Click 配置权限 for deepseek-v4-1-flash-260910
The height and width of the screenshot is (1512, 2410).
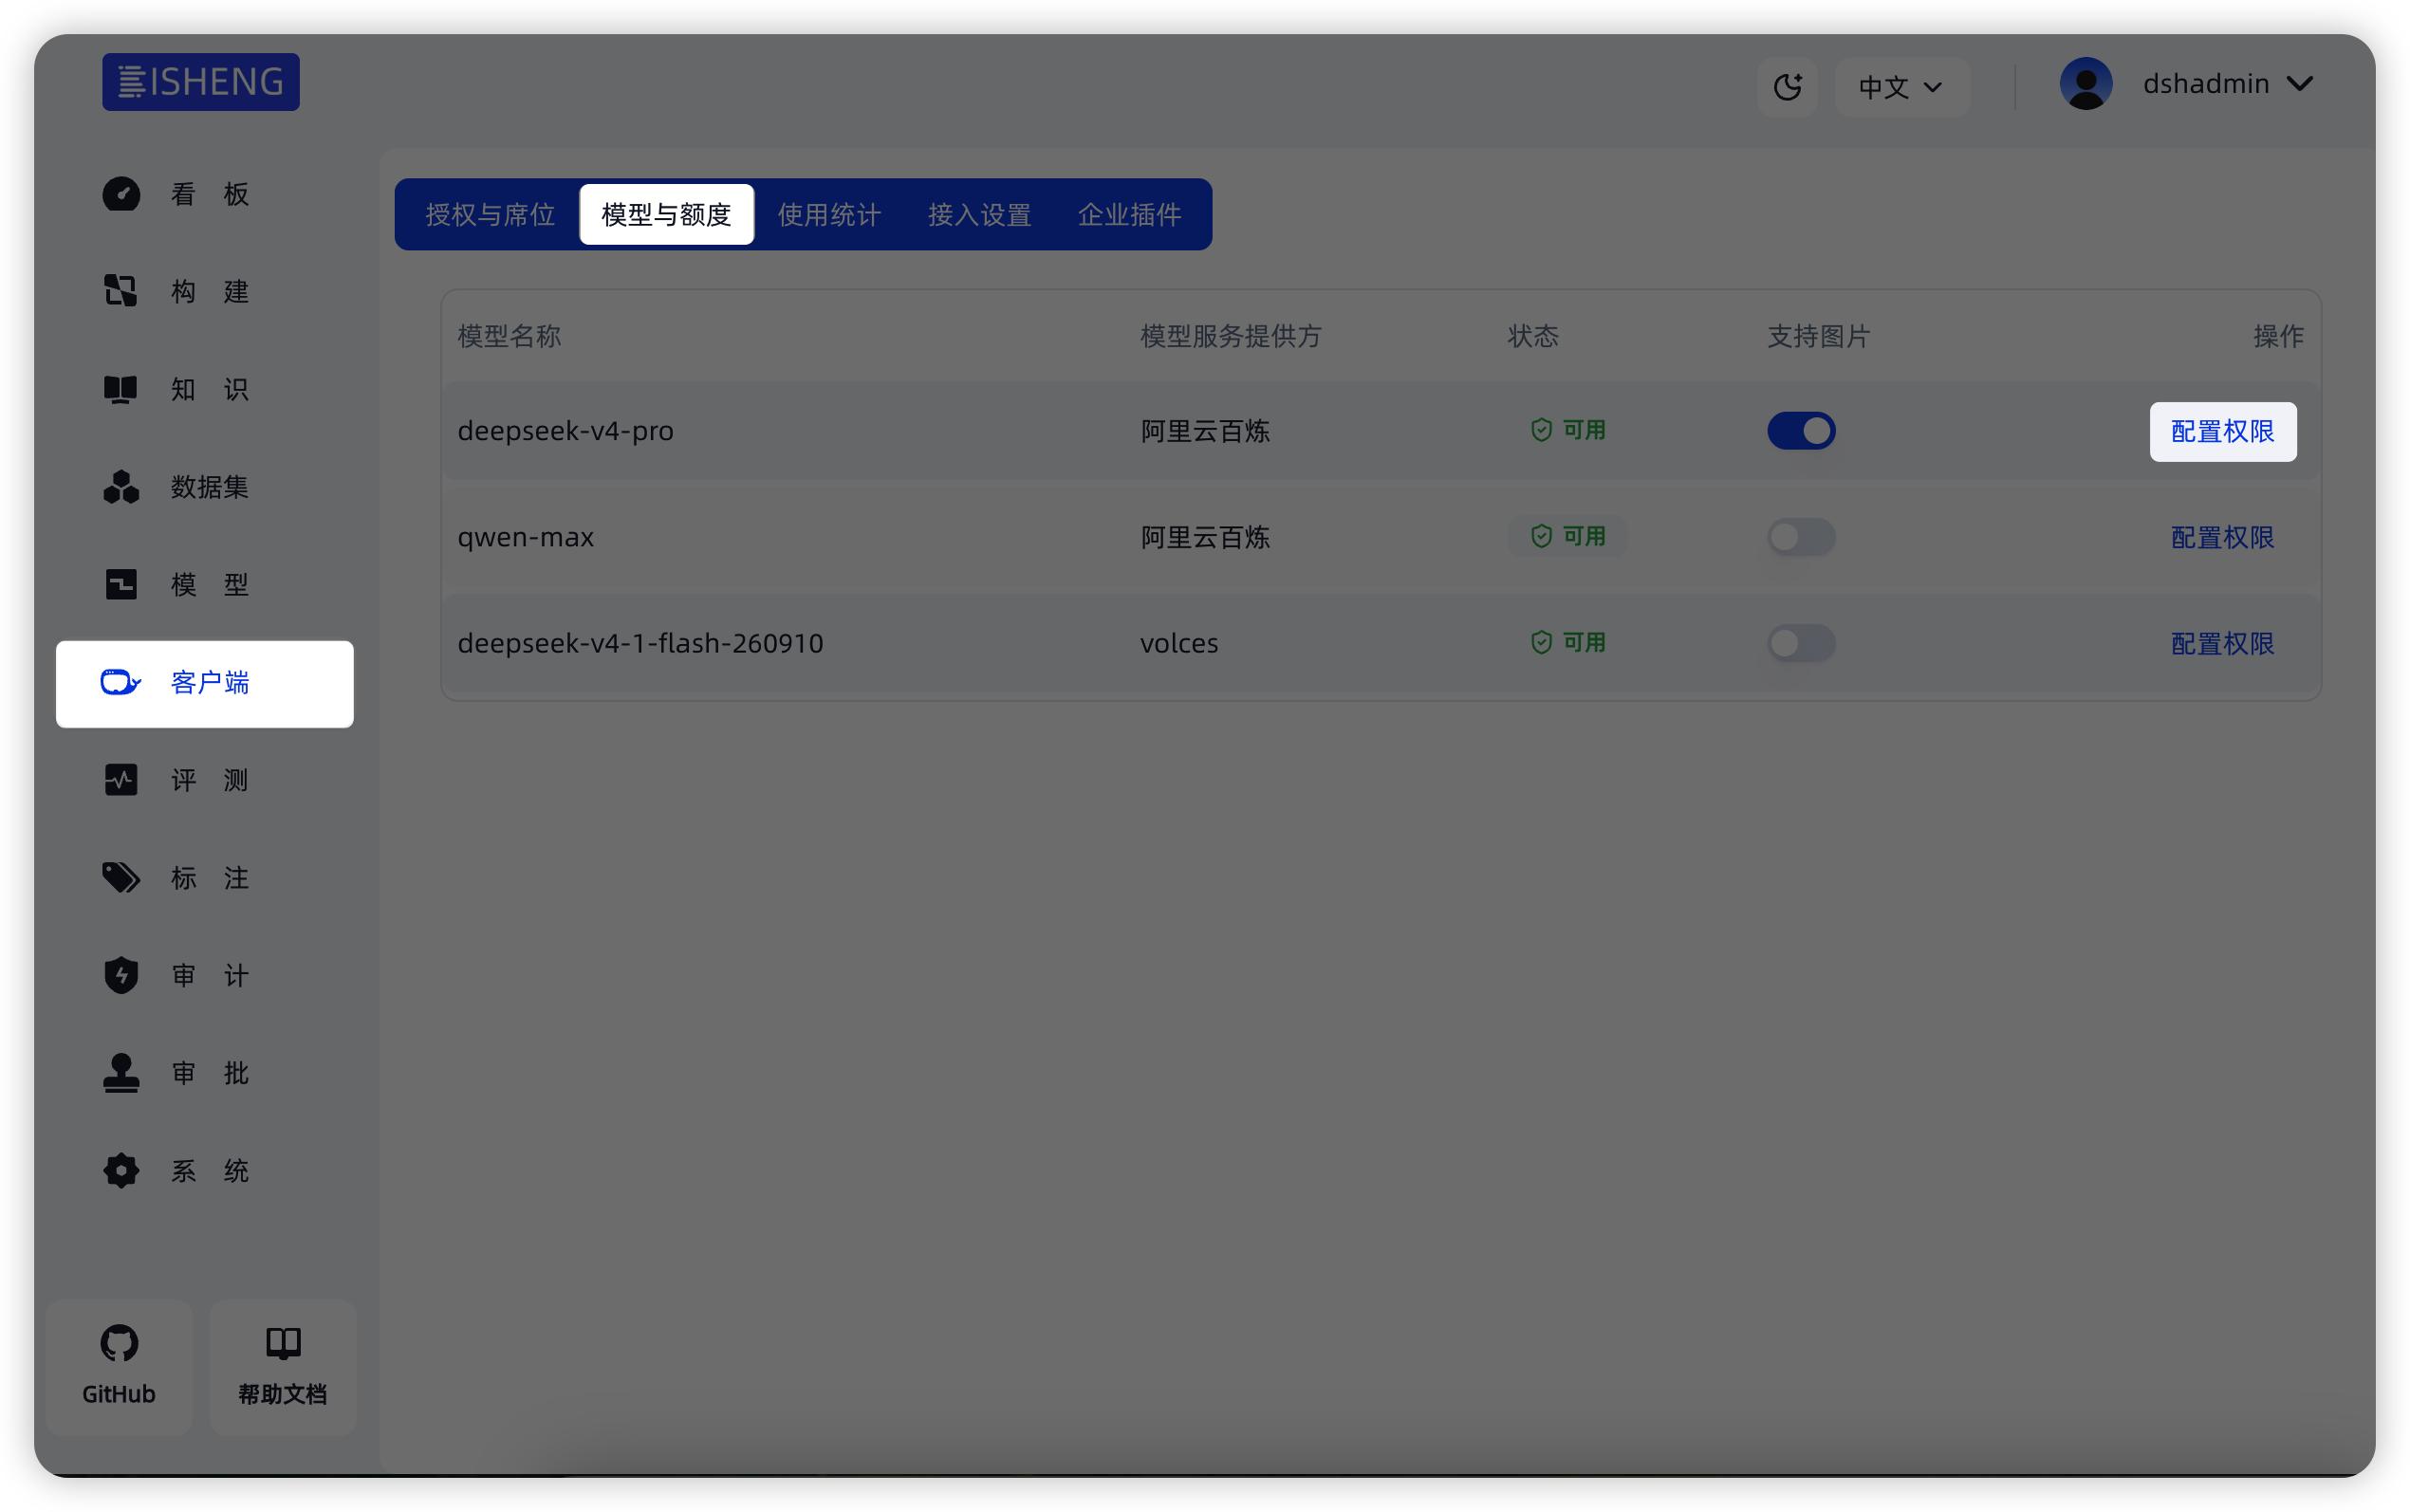tap(2223, 644)
